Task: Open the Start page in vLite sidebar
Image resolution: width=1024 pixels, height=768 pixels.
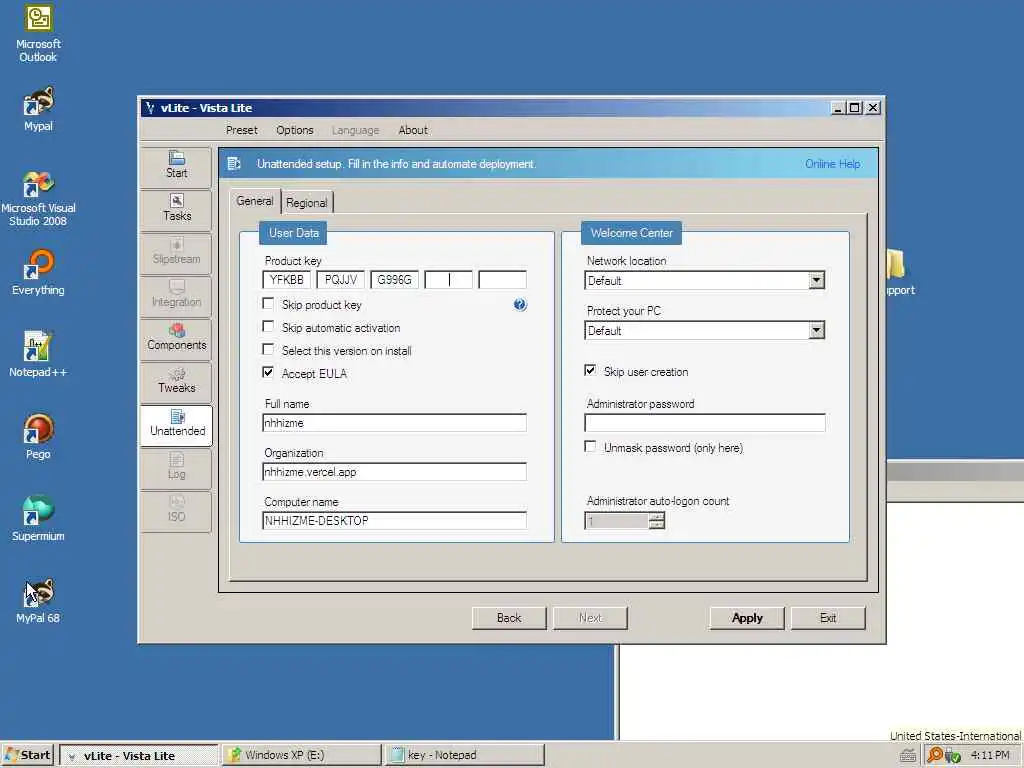Action: point(176,166)
